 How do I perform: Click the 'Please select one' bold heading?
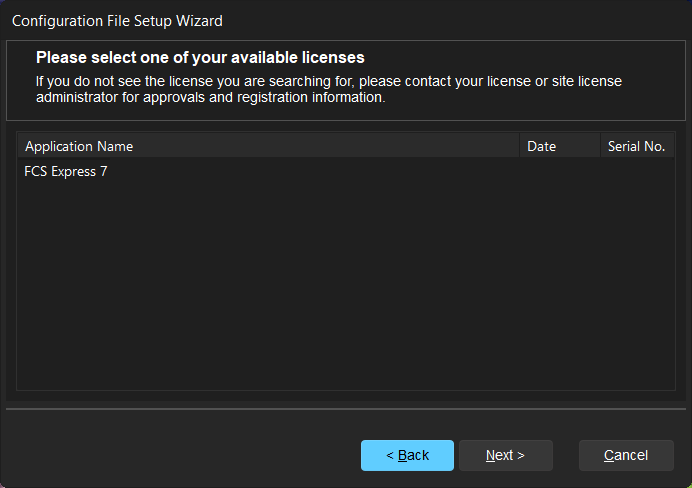click(x=200, y=58)
